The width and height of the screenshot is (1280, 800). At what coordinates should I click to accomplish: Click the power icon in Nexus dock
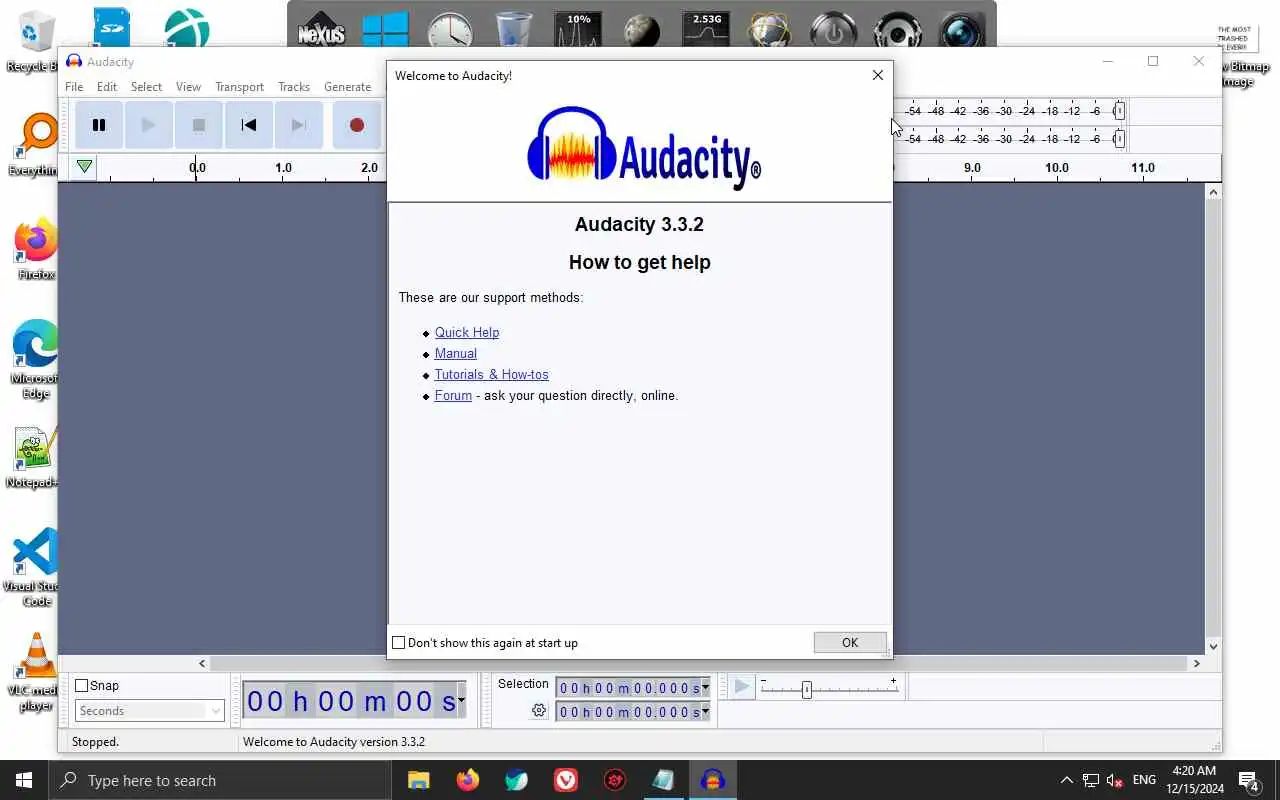point(832,32)
